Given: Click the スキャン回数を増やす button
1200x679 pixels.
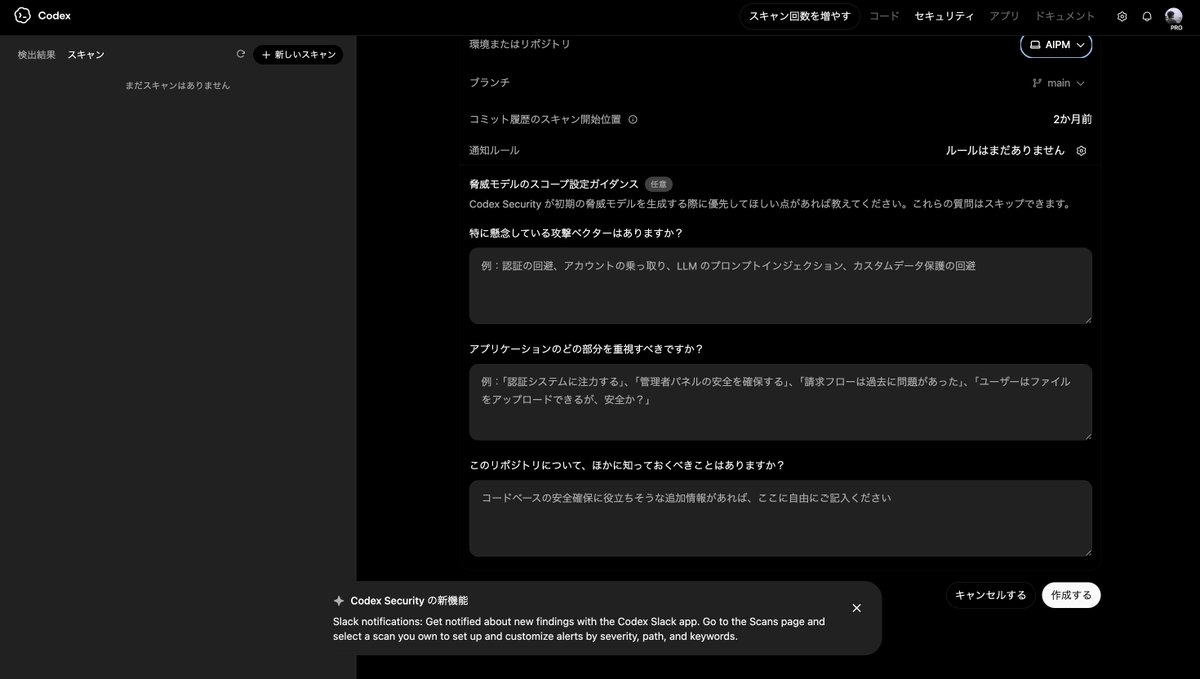Looking at the screenshot, I should point(800,16).
